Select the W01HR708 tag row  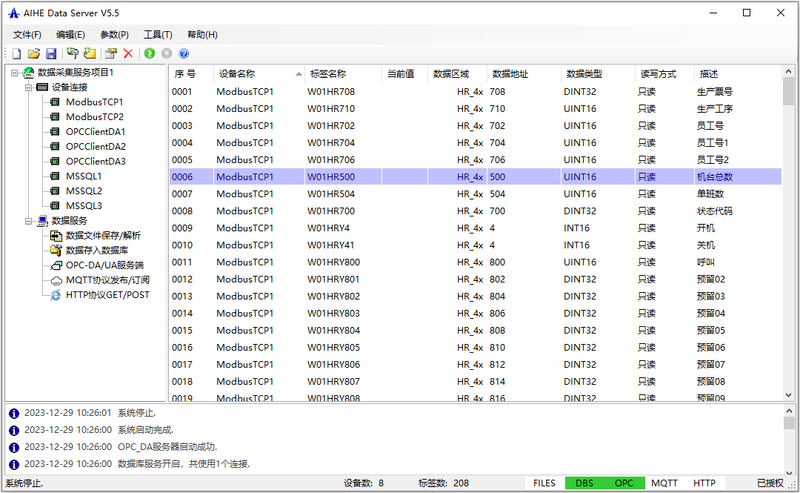(475, 92)
